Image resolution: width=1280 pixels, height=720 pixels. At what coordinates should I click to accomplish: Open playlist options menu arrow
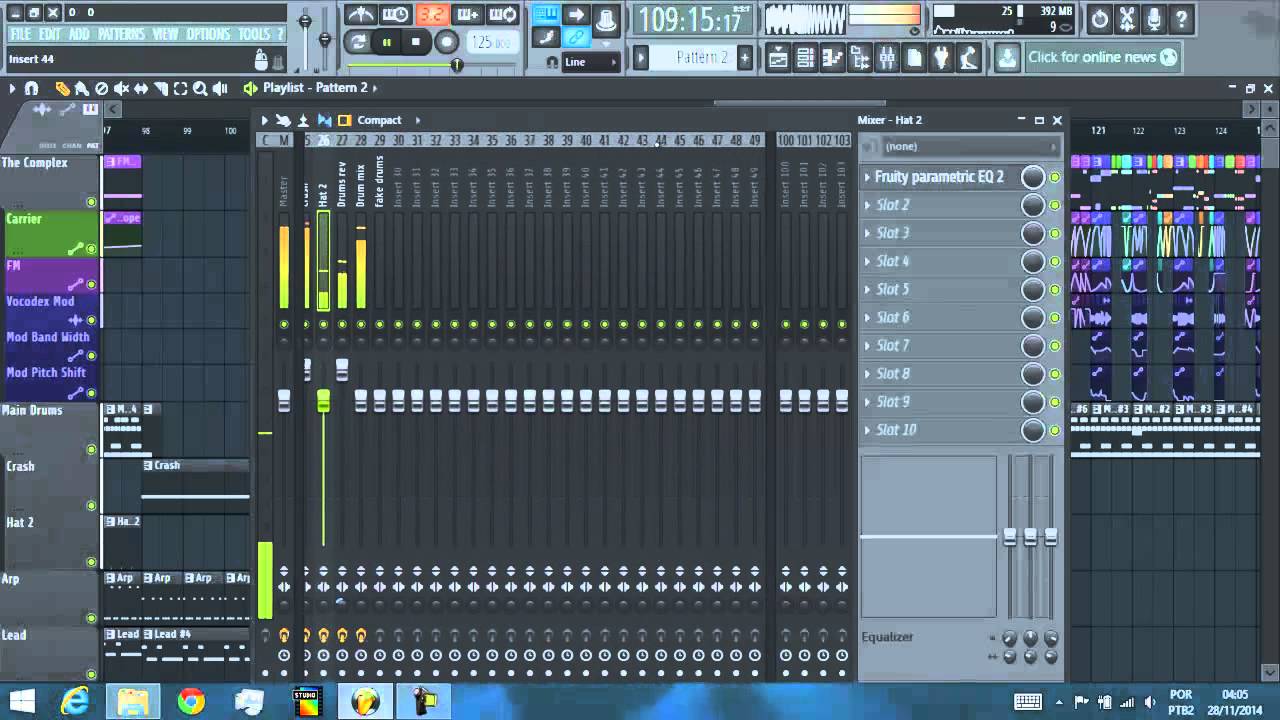(12, 88)
